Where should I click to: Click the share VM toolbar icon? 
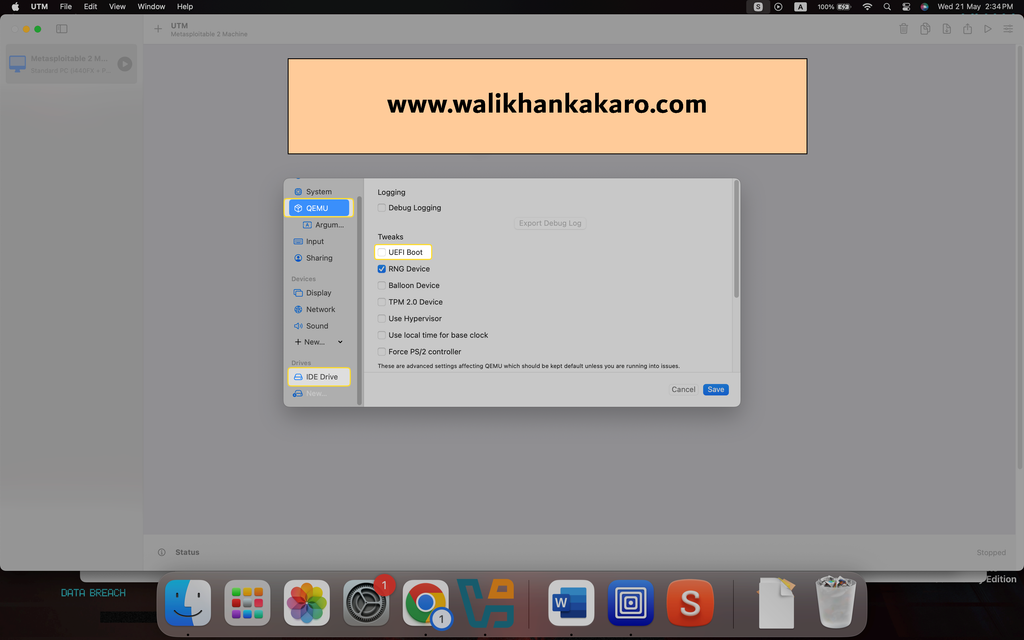coord(967,29)
